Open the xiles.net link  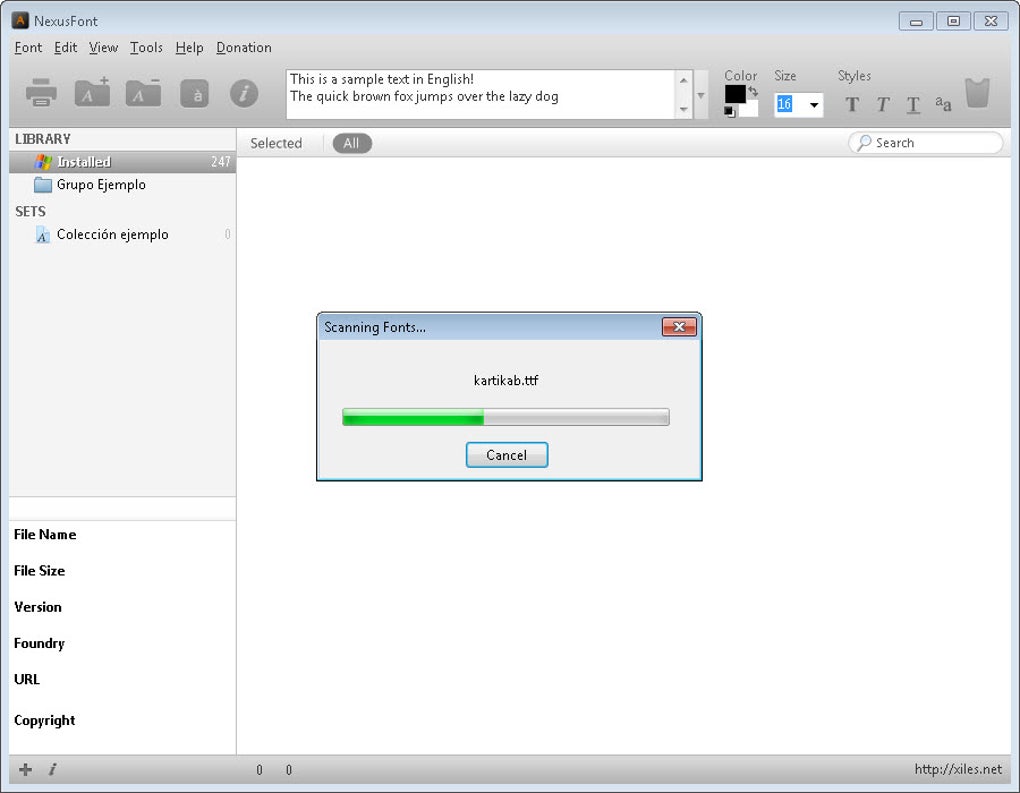click(958, 770)
